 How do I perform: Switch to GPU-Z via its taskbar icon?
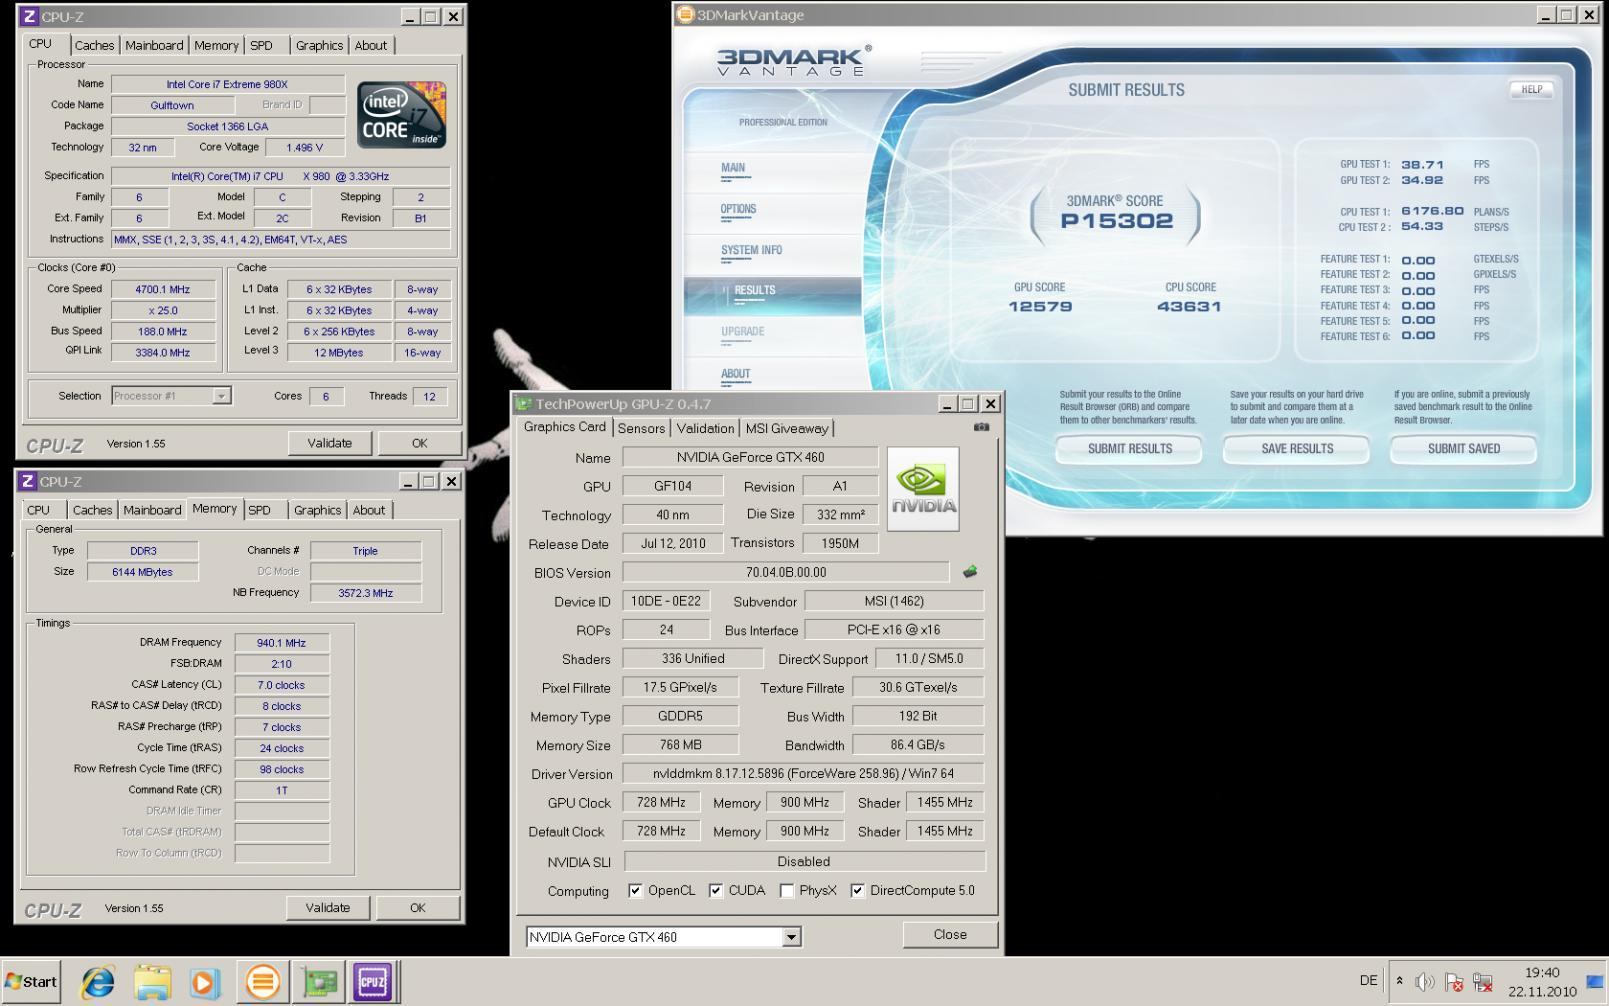point(319,982)
